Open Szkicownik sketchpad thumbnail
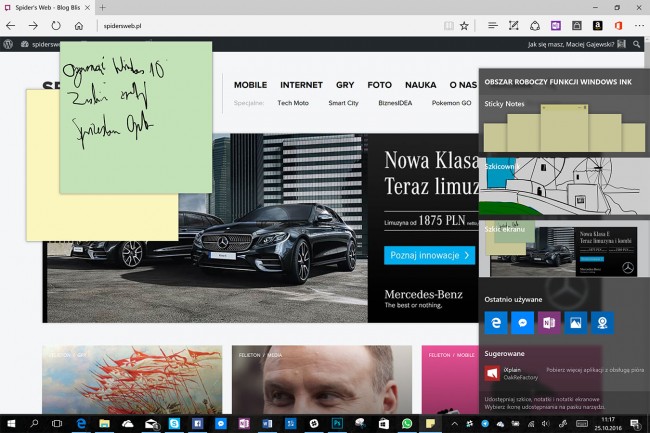This screenshot has width=650, height=433. coord(564,186)
